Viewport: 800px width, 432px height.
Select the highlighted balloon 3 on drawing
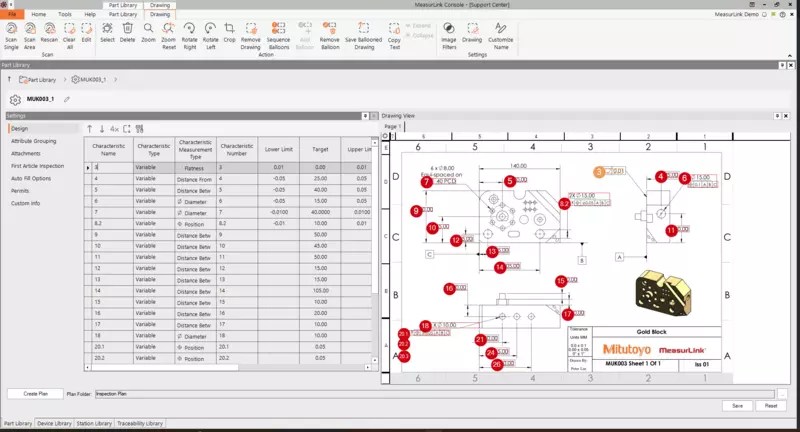pyautogui.click(x=599, y=172)
